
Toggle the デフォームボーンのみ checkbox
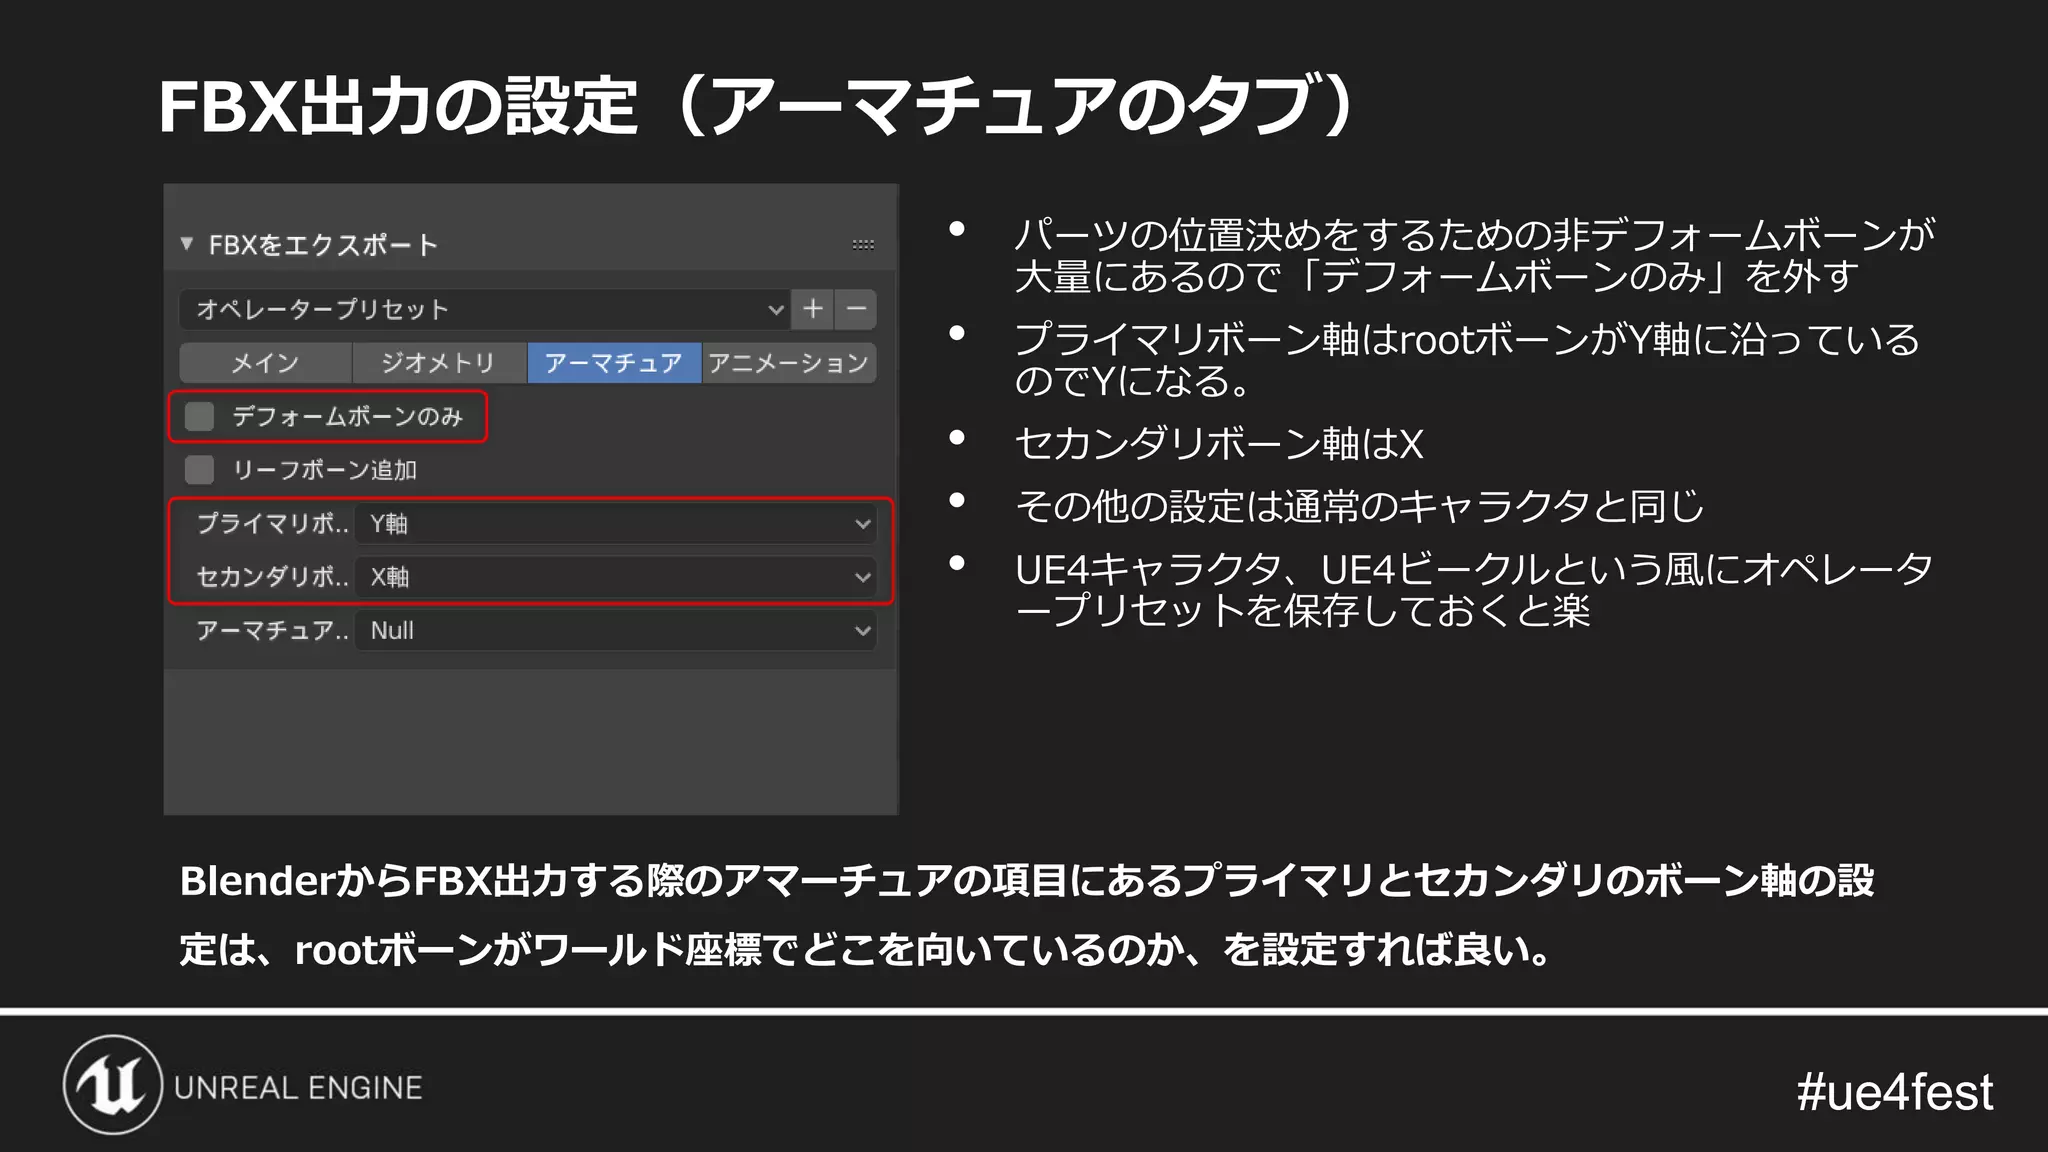200,416
